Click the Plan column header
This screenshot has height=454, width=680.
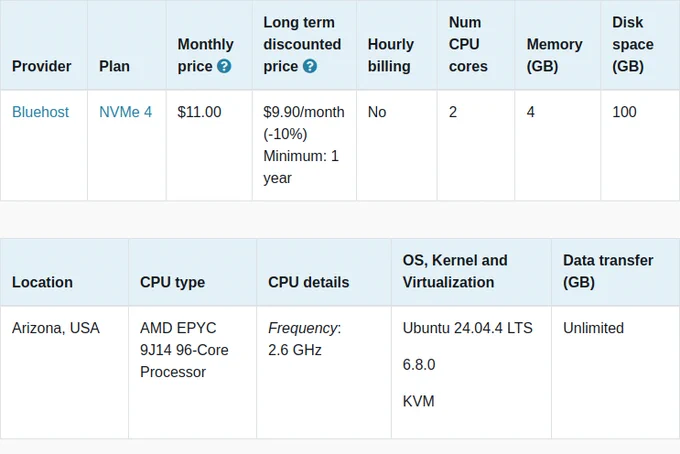click(x=114, y=66)
